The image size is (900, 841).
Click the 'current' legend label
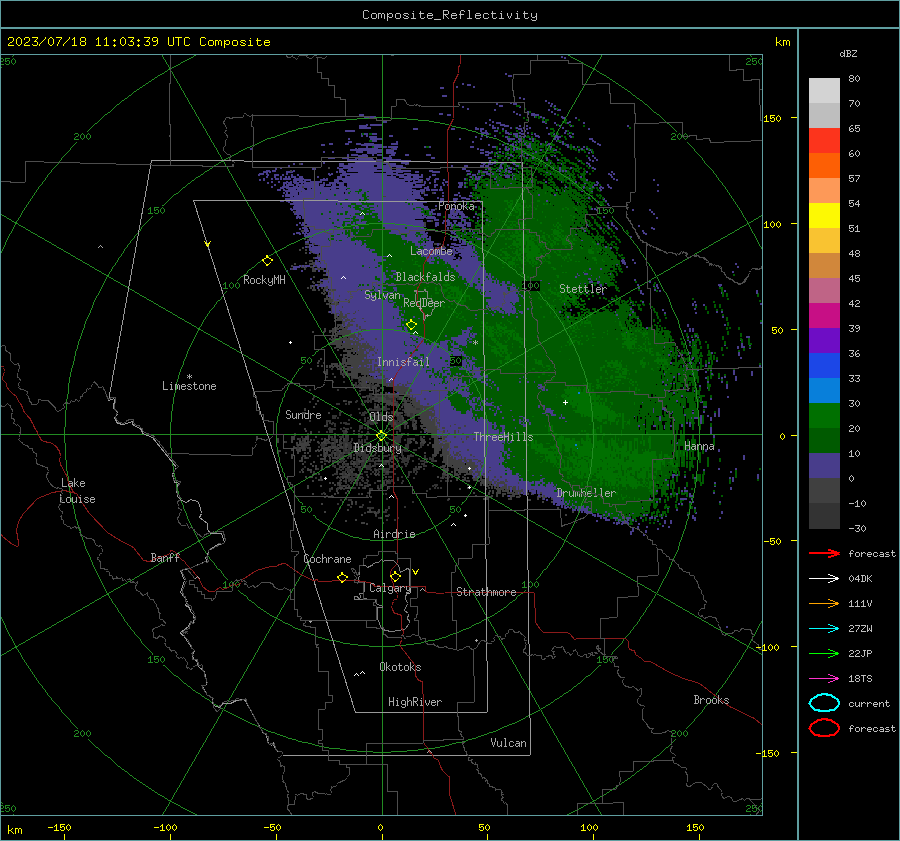pos(869,704)
